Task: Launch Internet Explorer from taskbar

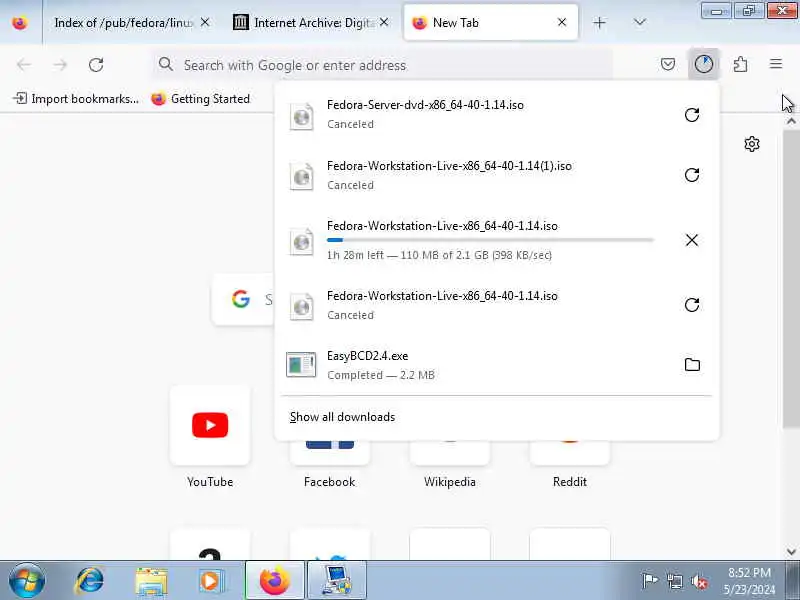Action: (90, 581)
